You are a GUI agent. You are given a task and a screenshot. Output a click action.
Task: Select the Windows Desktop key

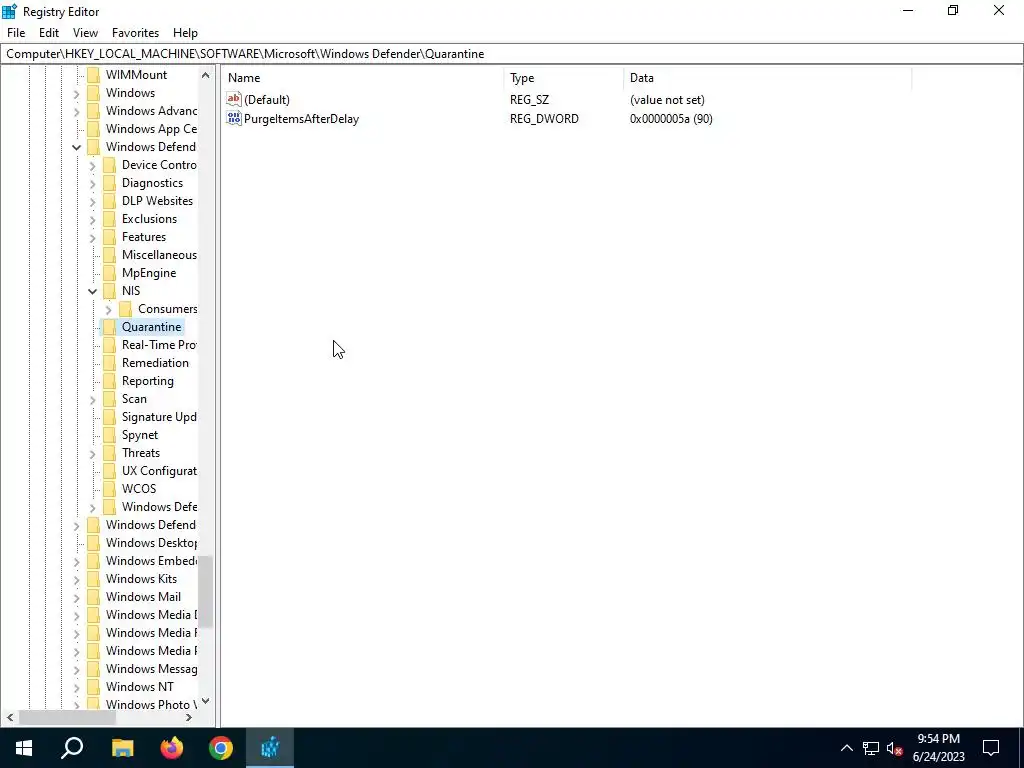[151, 543]
